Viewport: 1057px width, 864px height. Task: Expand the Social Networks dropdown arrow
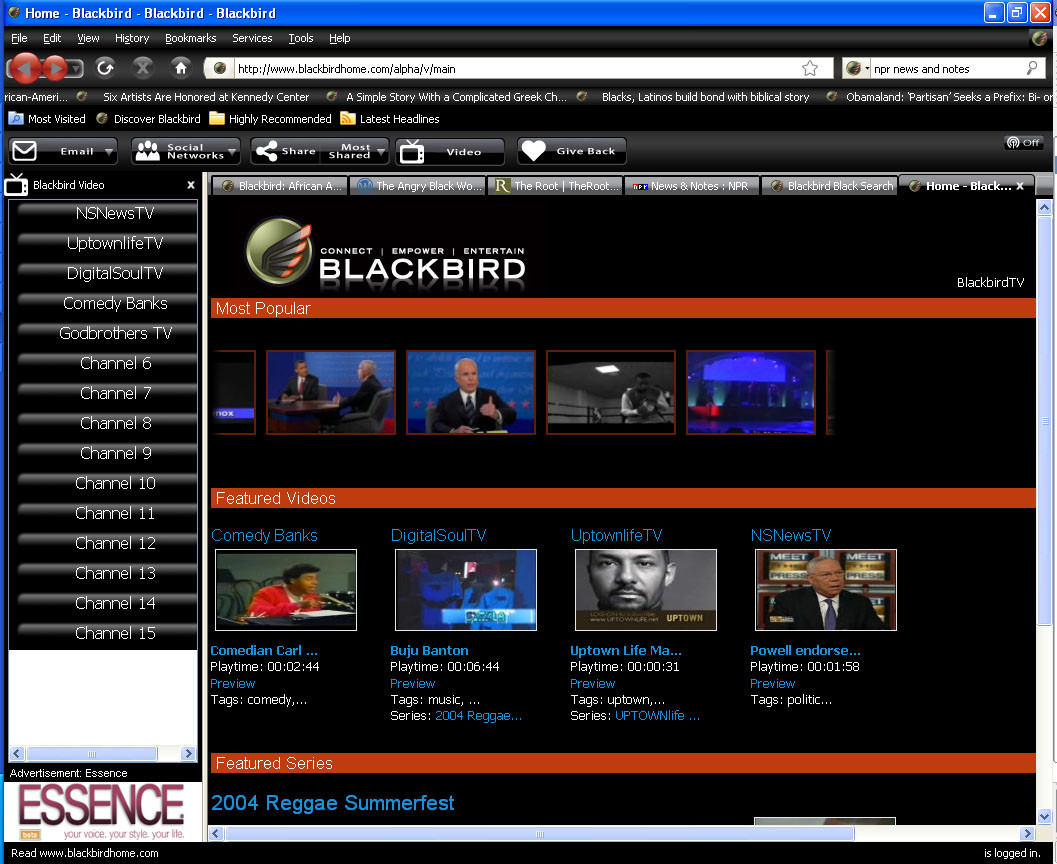231,152
